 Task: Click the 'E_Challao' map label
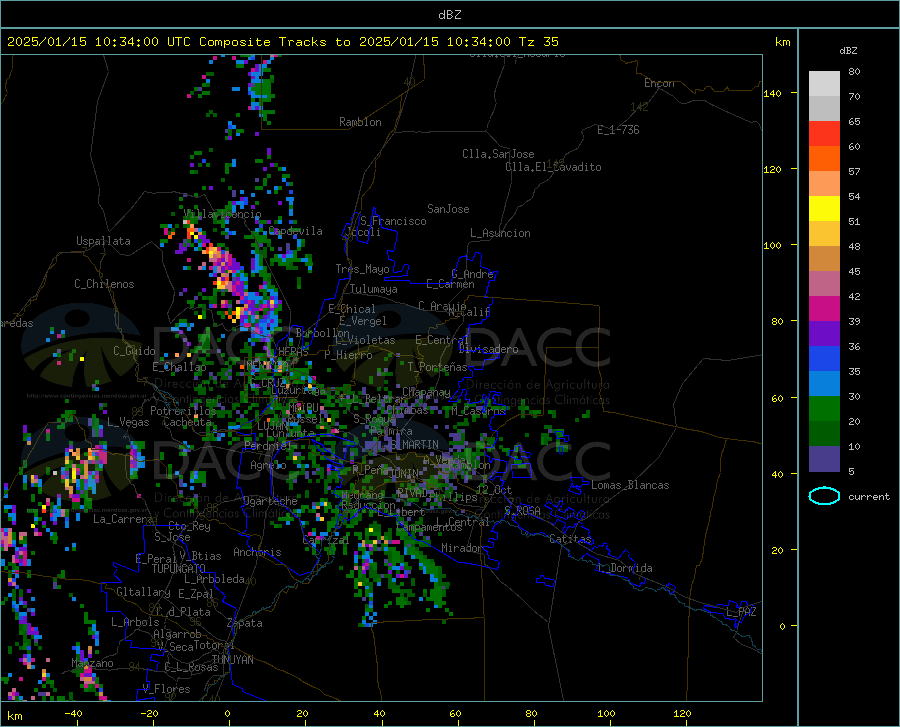[179, 367]
